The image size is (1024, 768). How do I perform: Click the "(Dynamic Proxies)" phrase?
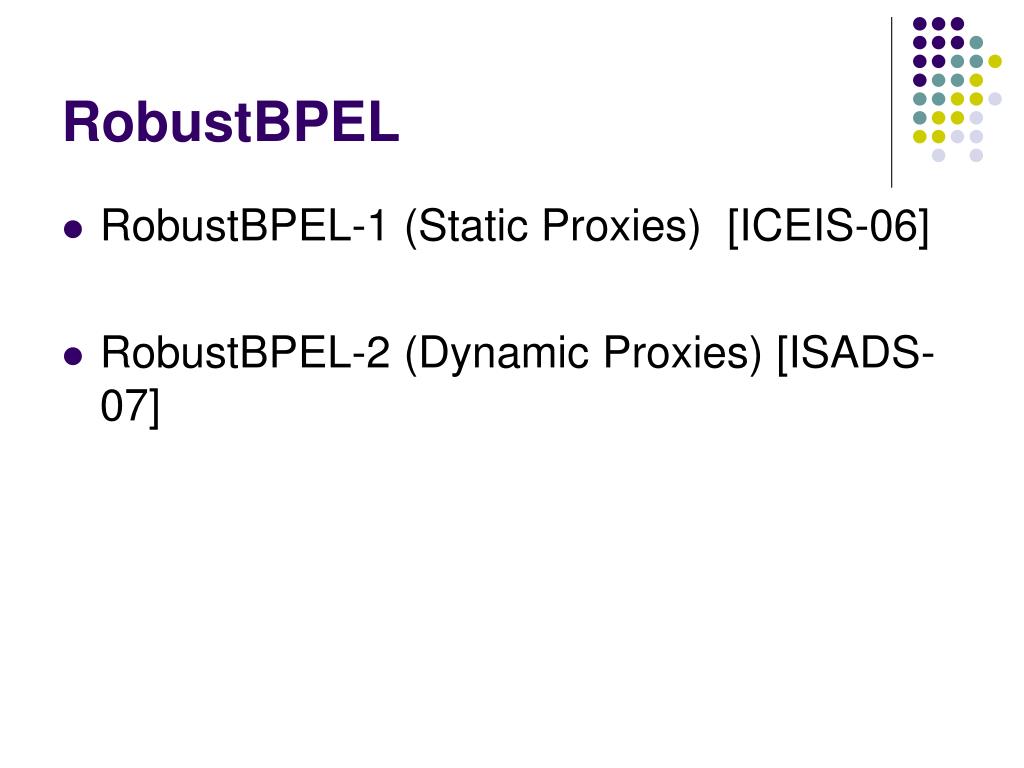coord(583,356)
